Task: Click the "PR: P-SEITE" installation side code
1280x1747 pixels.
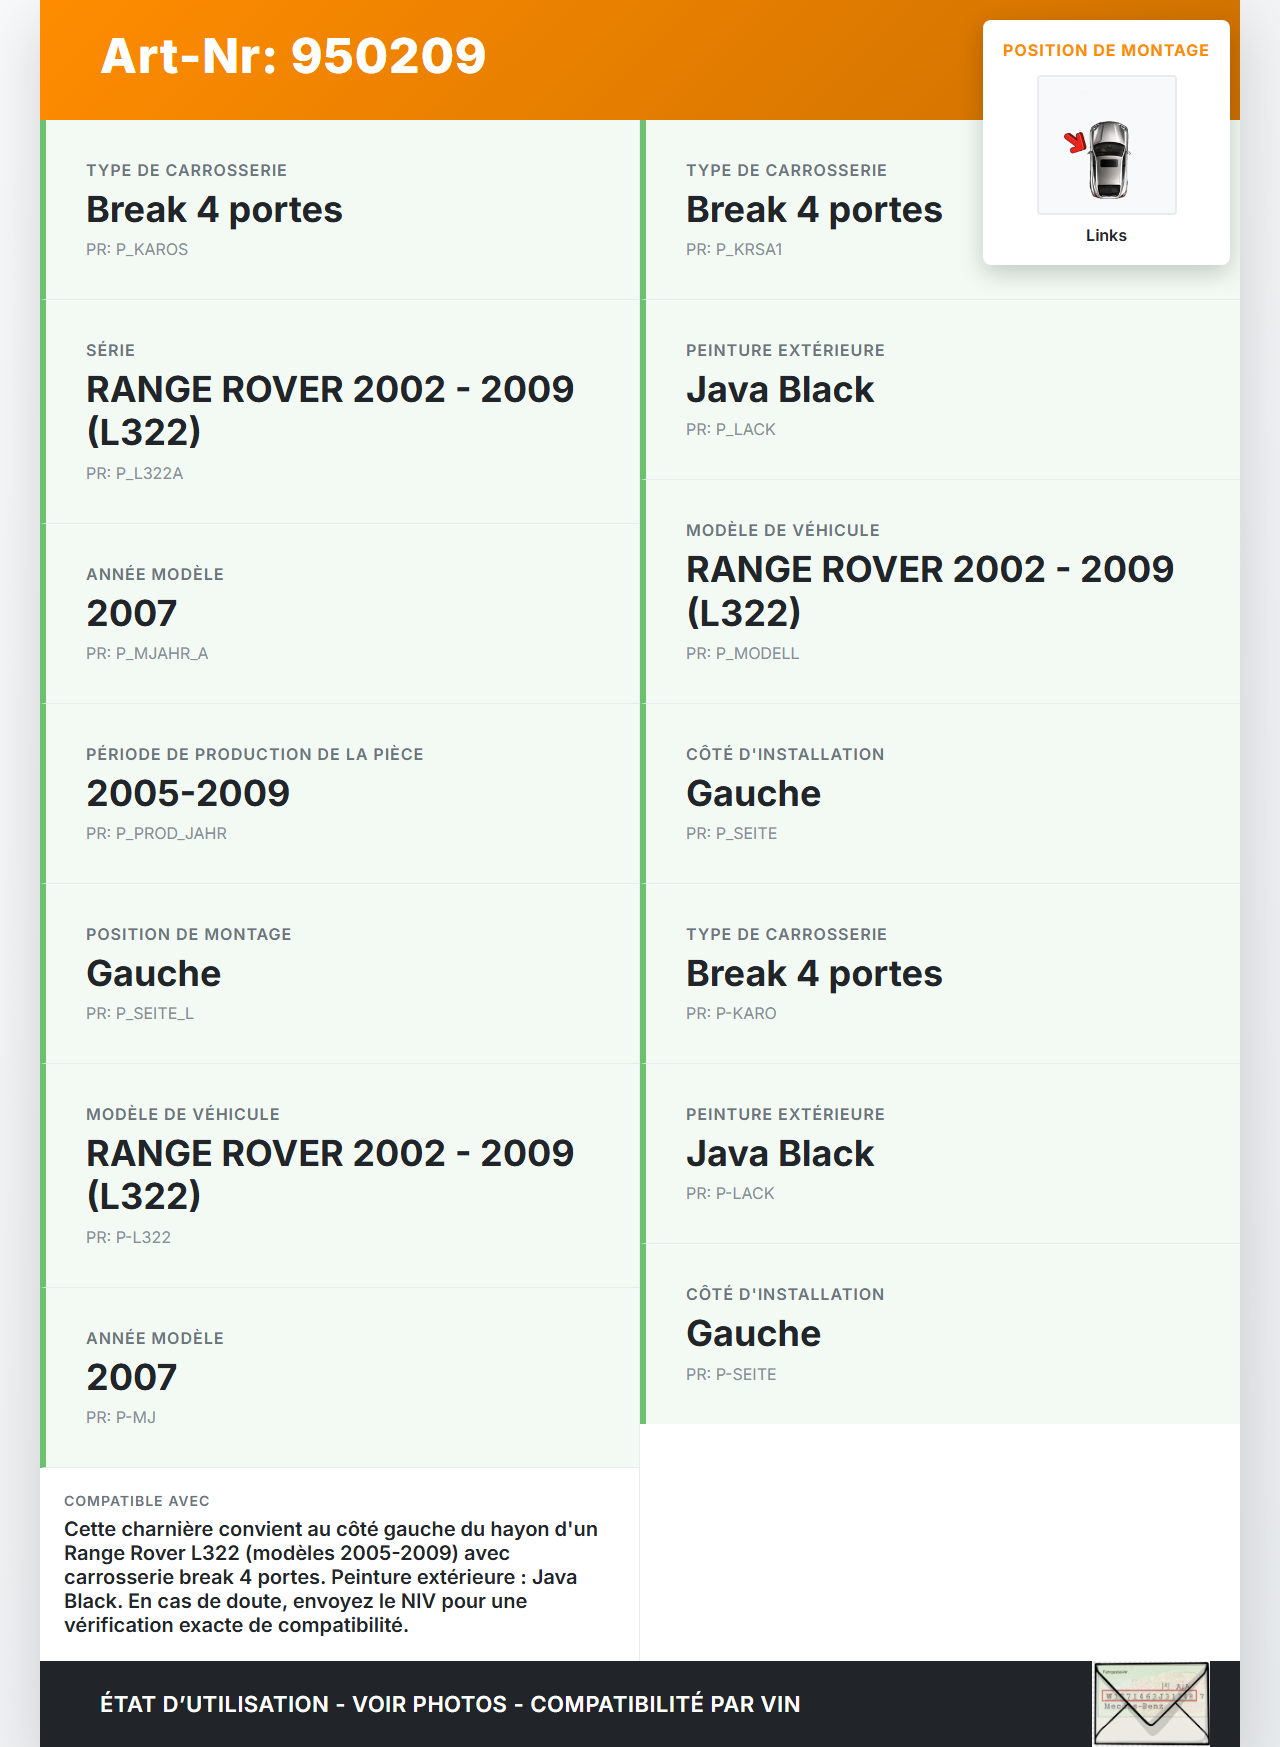Action: (x=731, y=1374)
